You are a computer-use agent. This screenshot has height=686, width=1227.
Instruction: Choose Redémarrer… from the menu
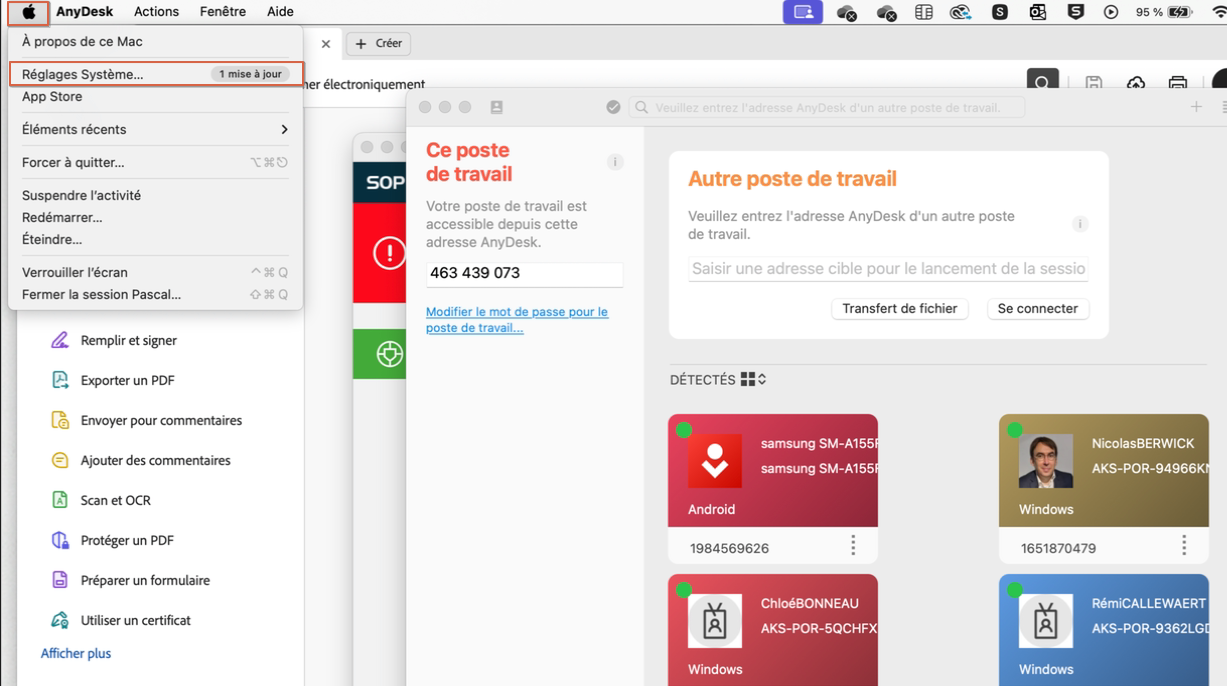(155, 217)
